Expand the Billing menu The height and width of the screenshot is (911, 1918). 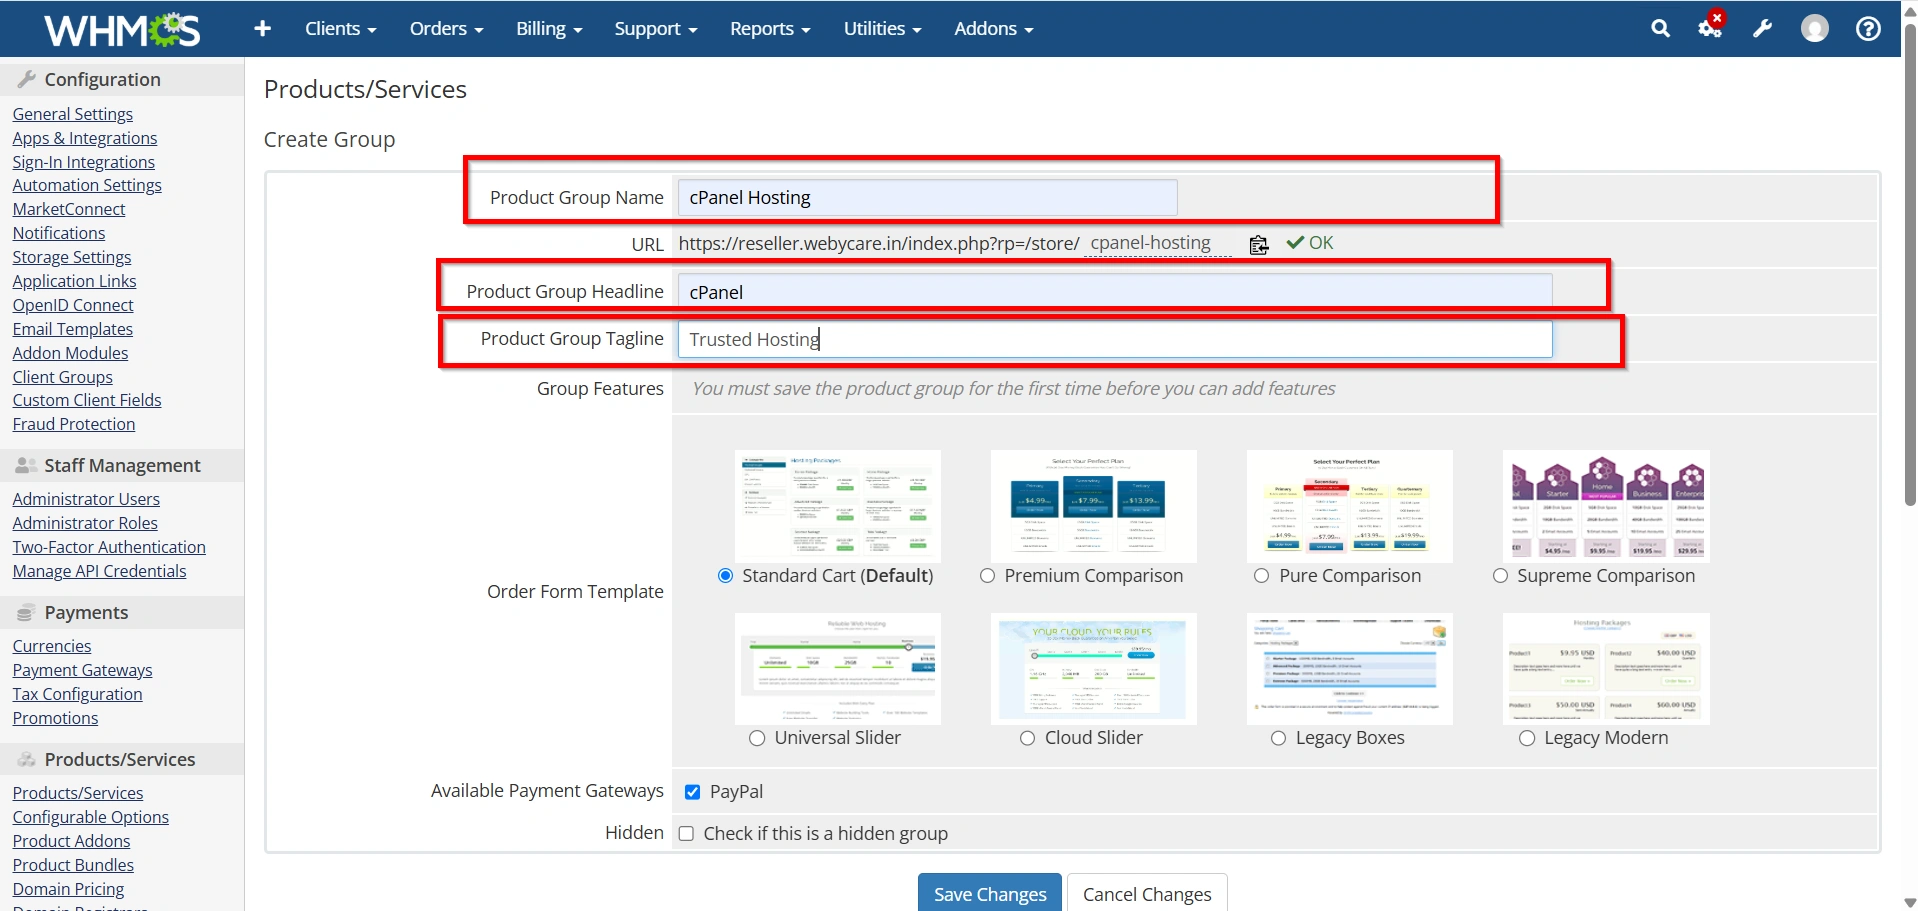(549, 29)
